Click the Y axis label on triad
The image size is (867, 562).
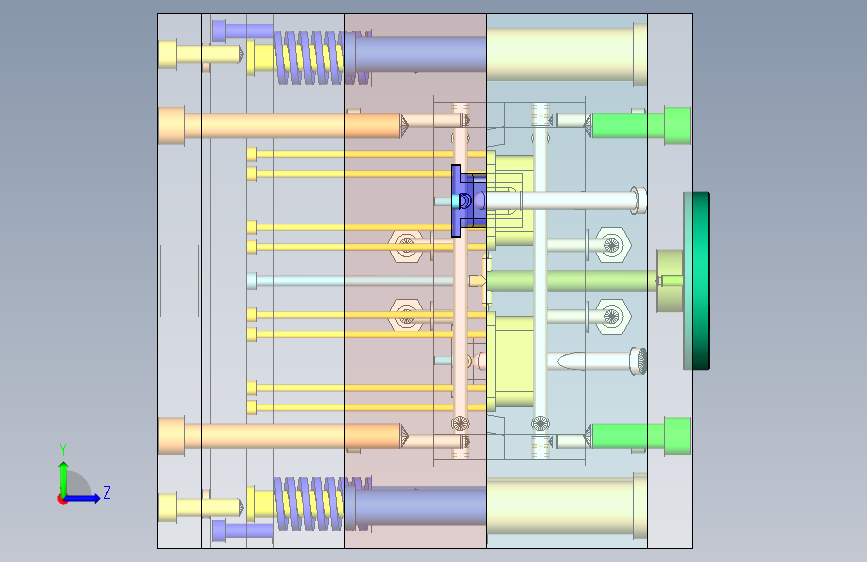coord(63,450)
